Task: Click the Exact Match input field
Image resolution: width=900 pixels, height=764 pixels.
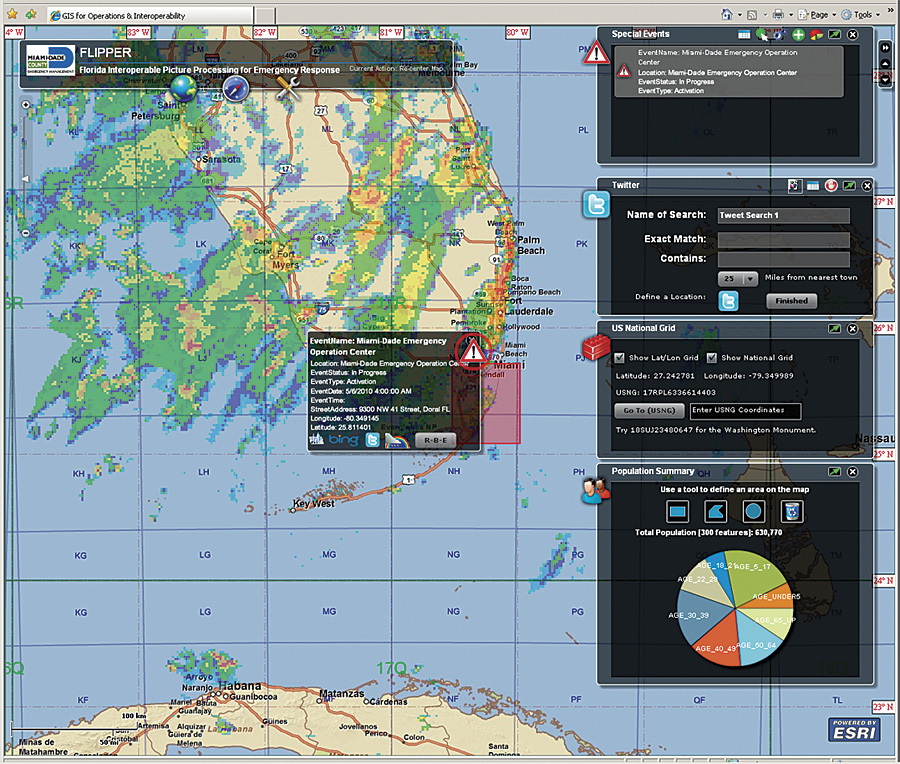Action: pos(783,239)
